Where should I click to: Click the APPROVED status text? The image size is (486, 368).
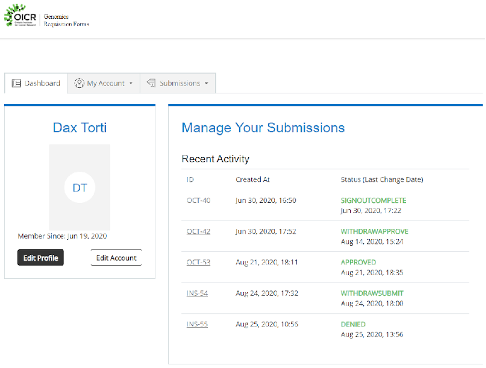click(x=358, y=262)
